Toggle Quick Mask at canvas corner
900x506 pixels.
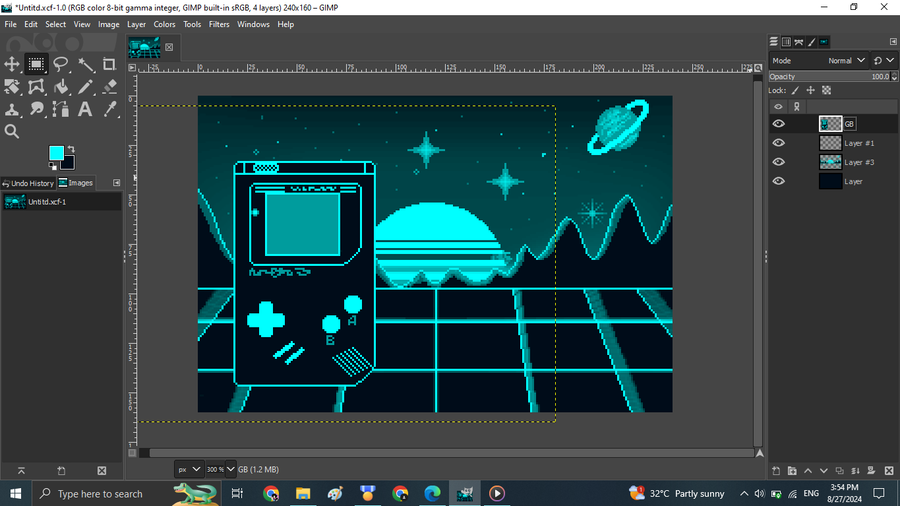click(132, 453)
